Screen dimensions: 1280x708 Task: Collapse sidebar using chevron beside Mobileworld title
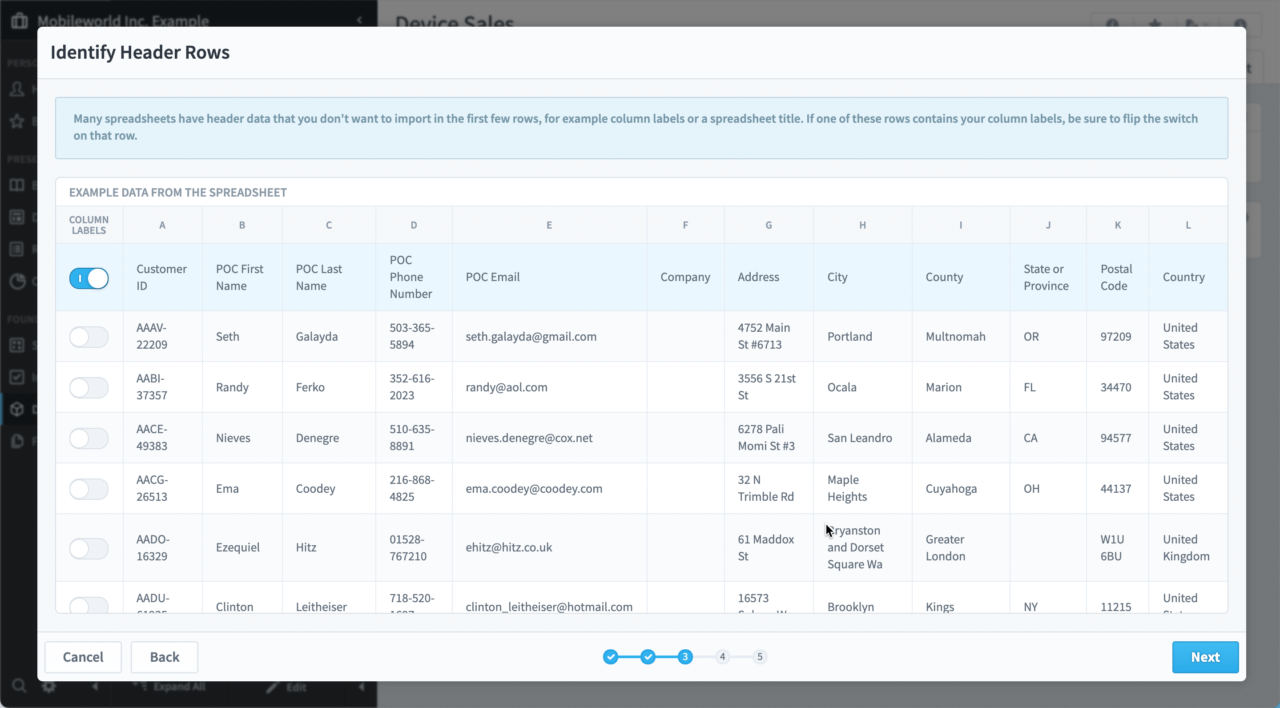point(360,21)
